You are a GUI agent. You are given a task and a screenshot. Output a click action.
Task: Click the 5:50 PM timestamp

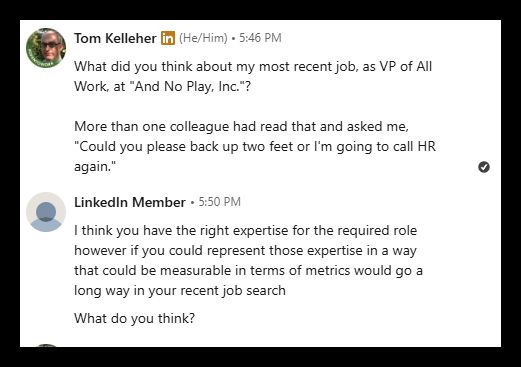220,202
